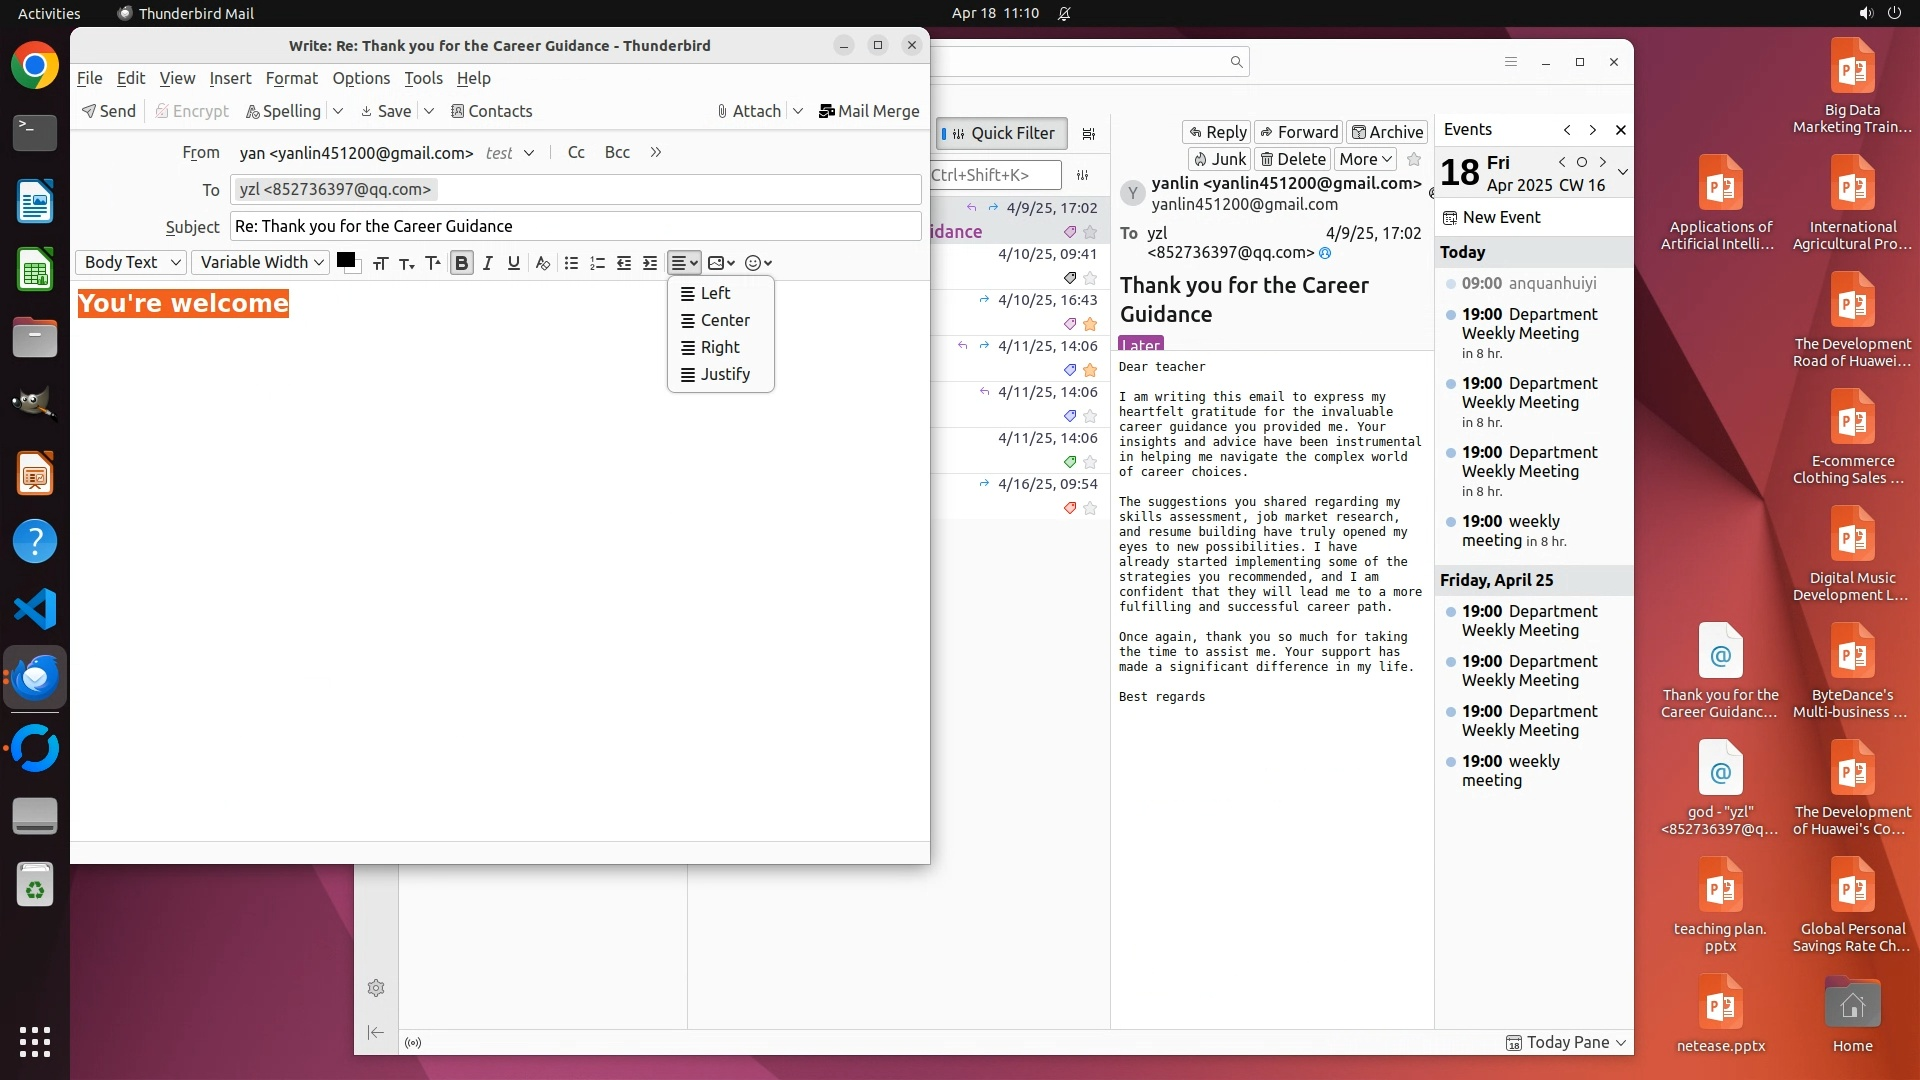Click the Attach paperclip button
The width and height of the screenshot is (1920, 1080).
pyautogui.click(x=749, y=111)
